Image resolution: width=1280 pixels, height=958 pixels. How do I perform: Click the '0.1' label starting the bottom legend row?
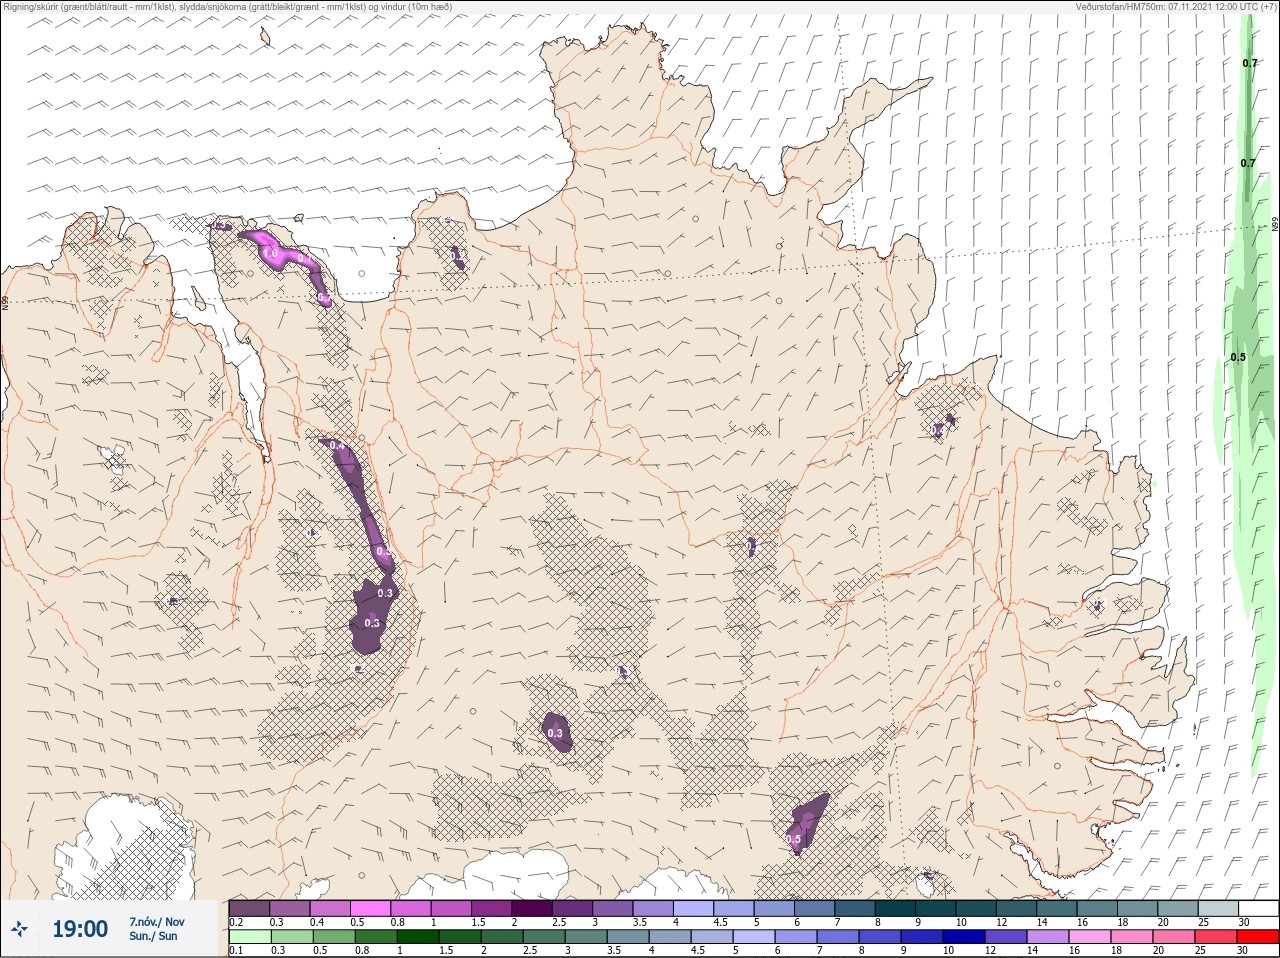pos(236,951)
